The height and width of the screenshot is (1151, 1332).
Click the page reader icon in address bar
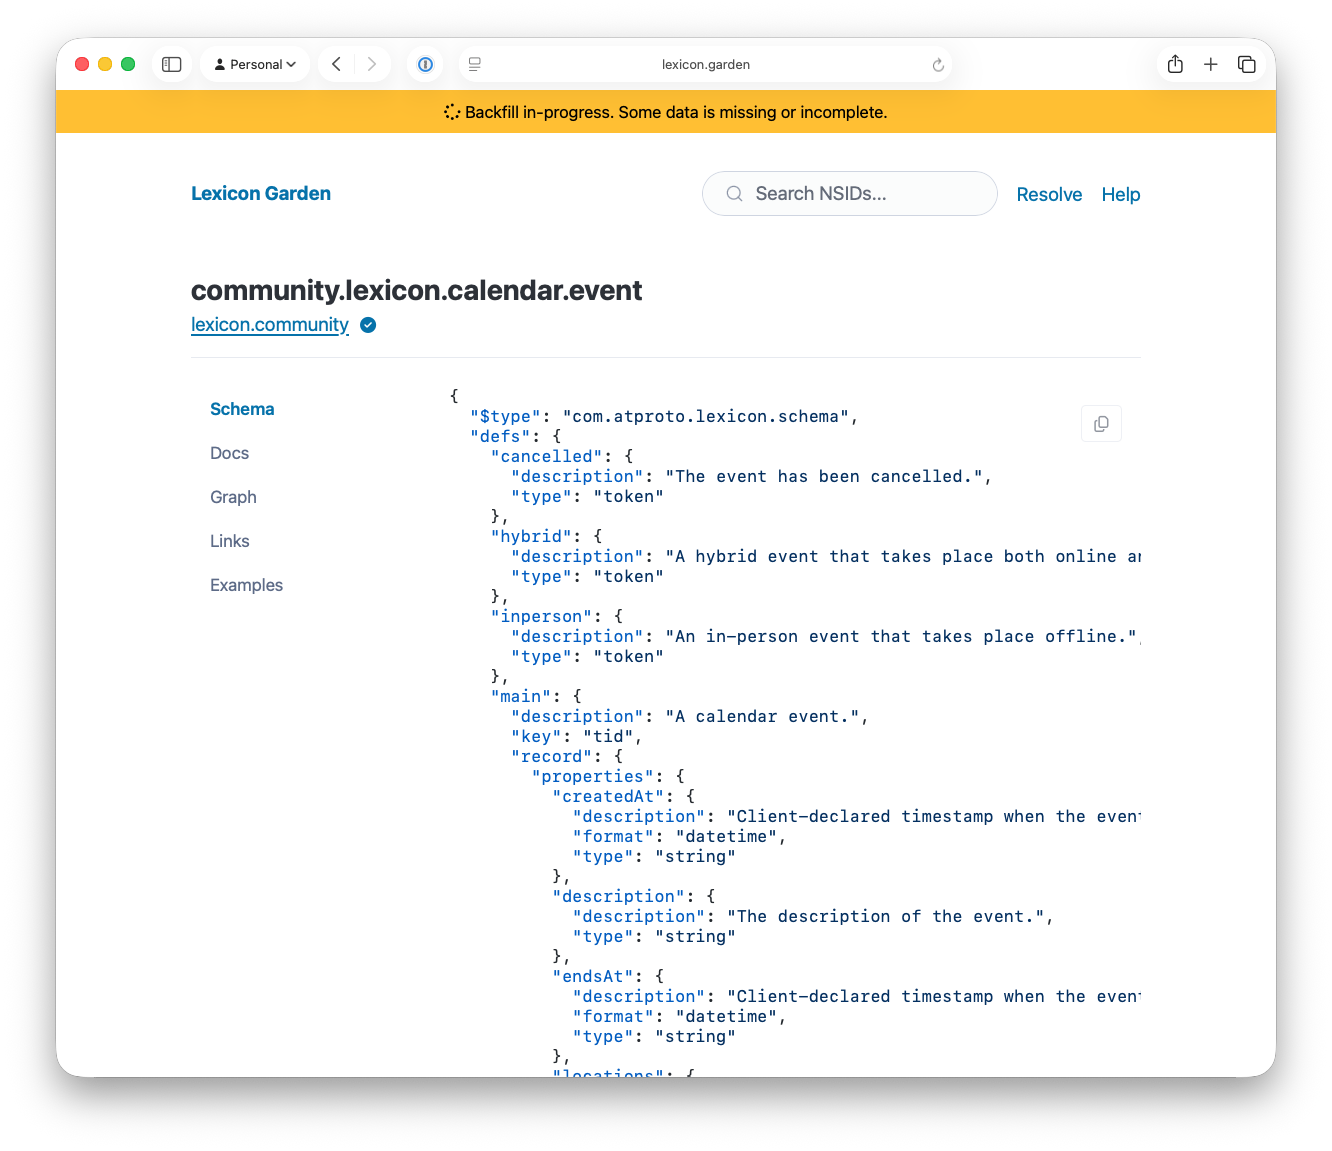[475, 64]
